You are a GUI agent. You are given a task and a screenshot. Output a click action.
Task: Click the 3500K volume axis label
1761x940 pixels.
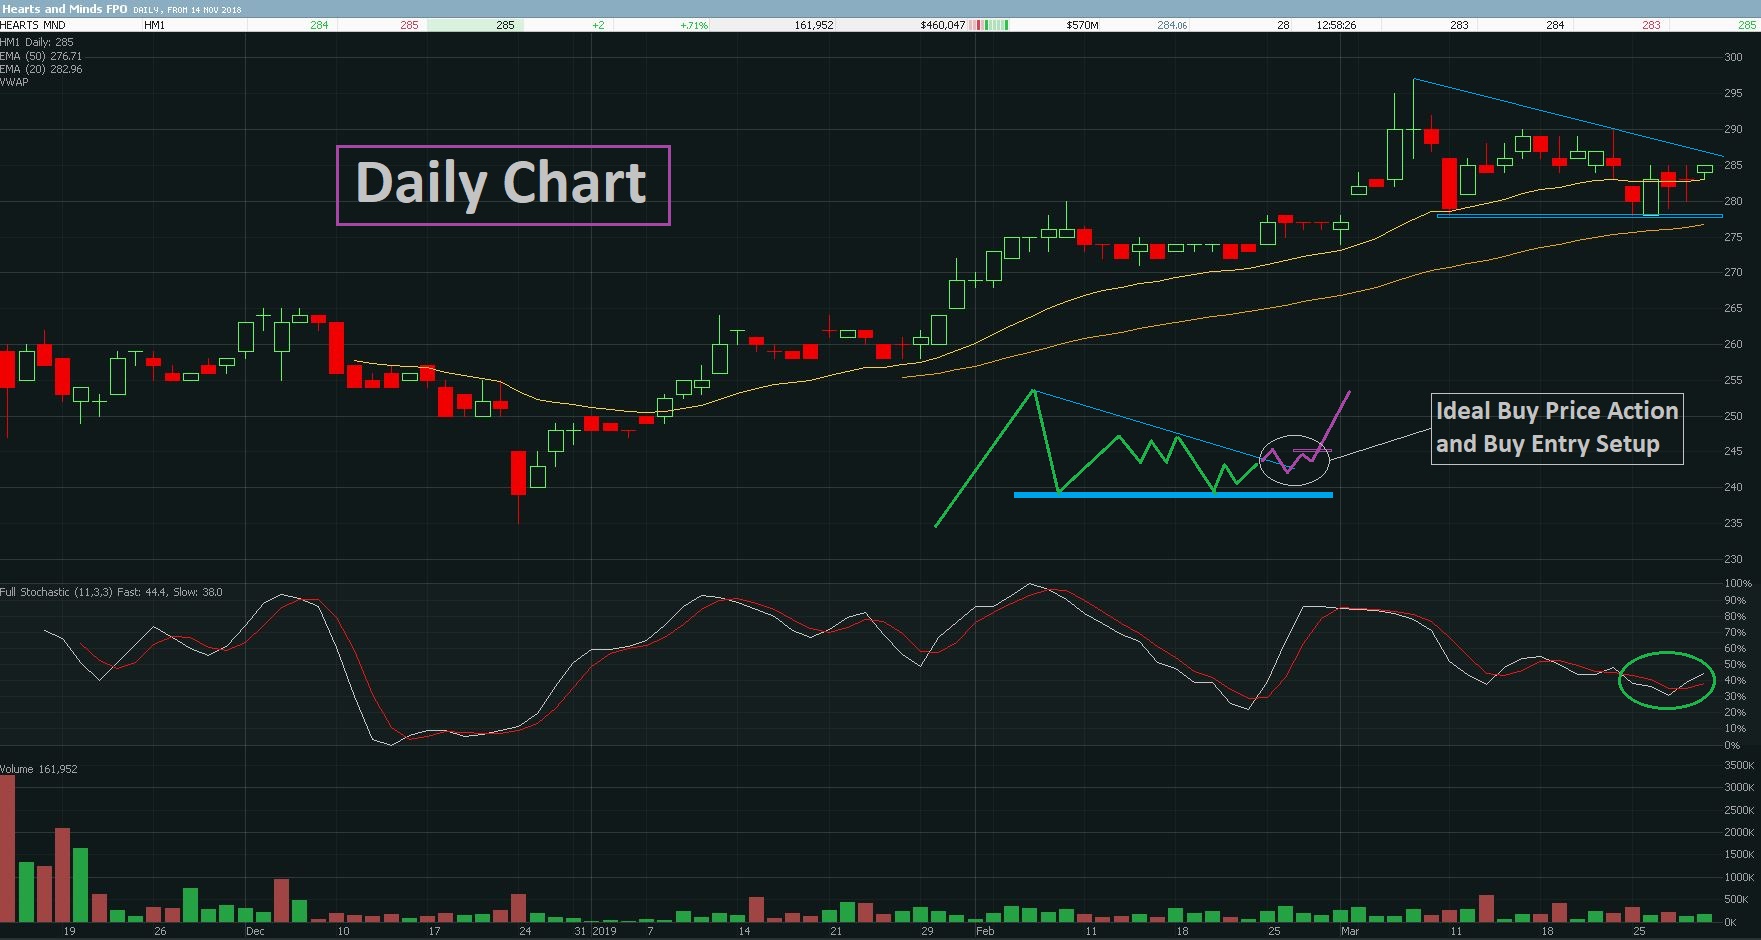click(1739, 765)
